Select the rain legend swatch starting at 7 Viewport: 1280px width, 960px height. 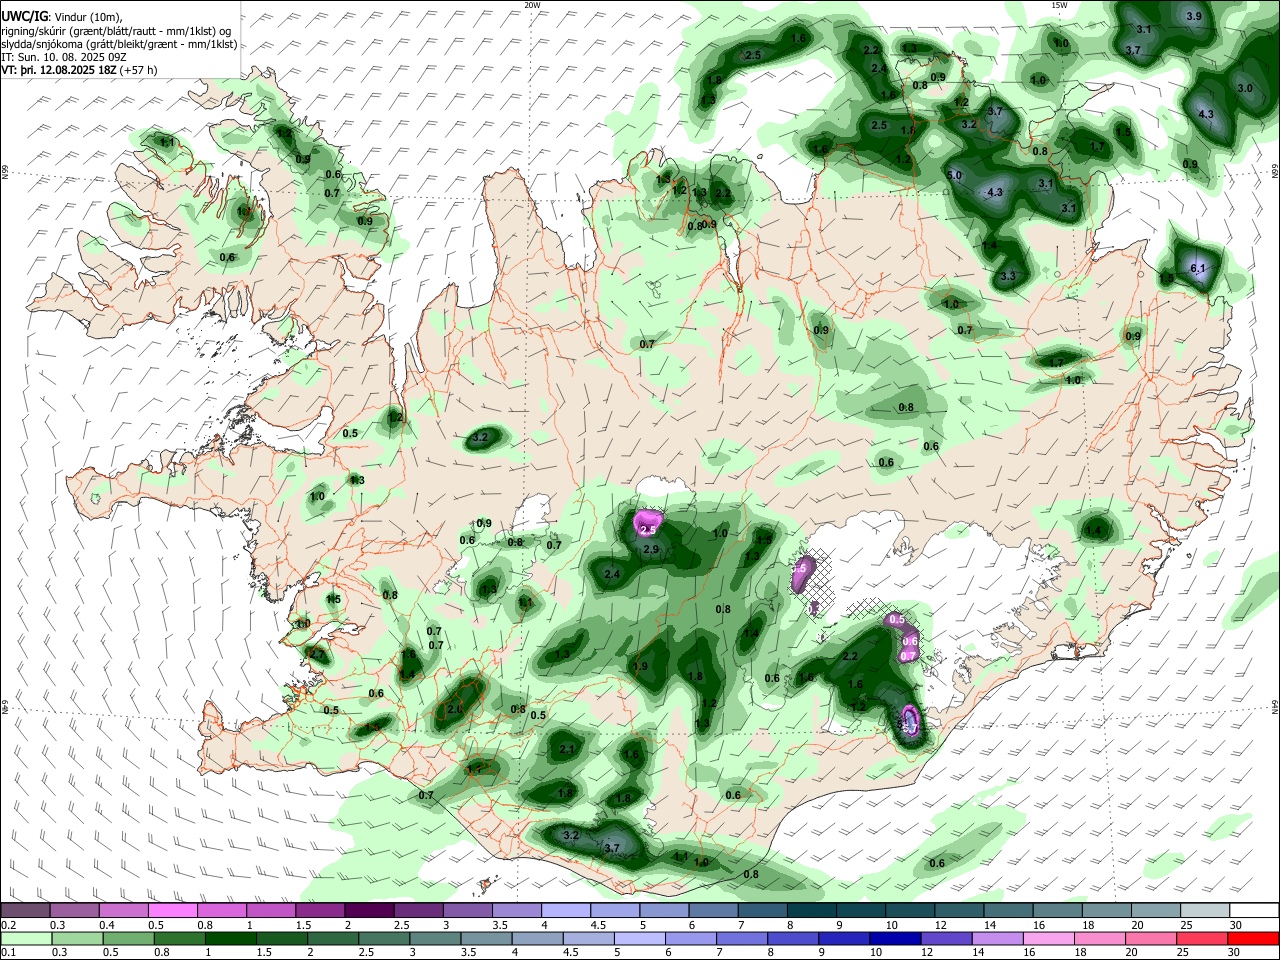[742, 938]
